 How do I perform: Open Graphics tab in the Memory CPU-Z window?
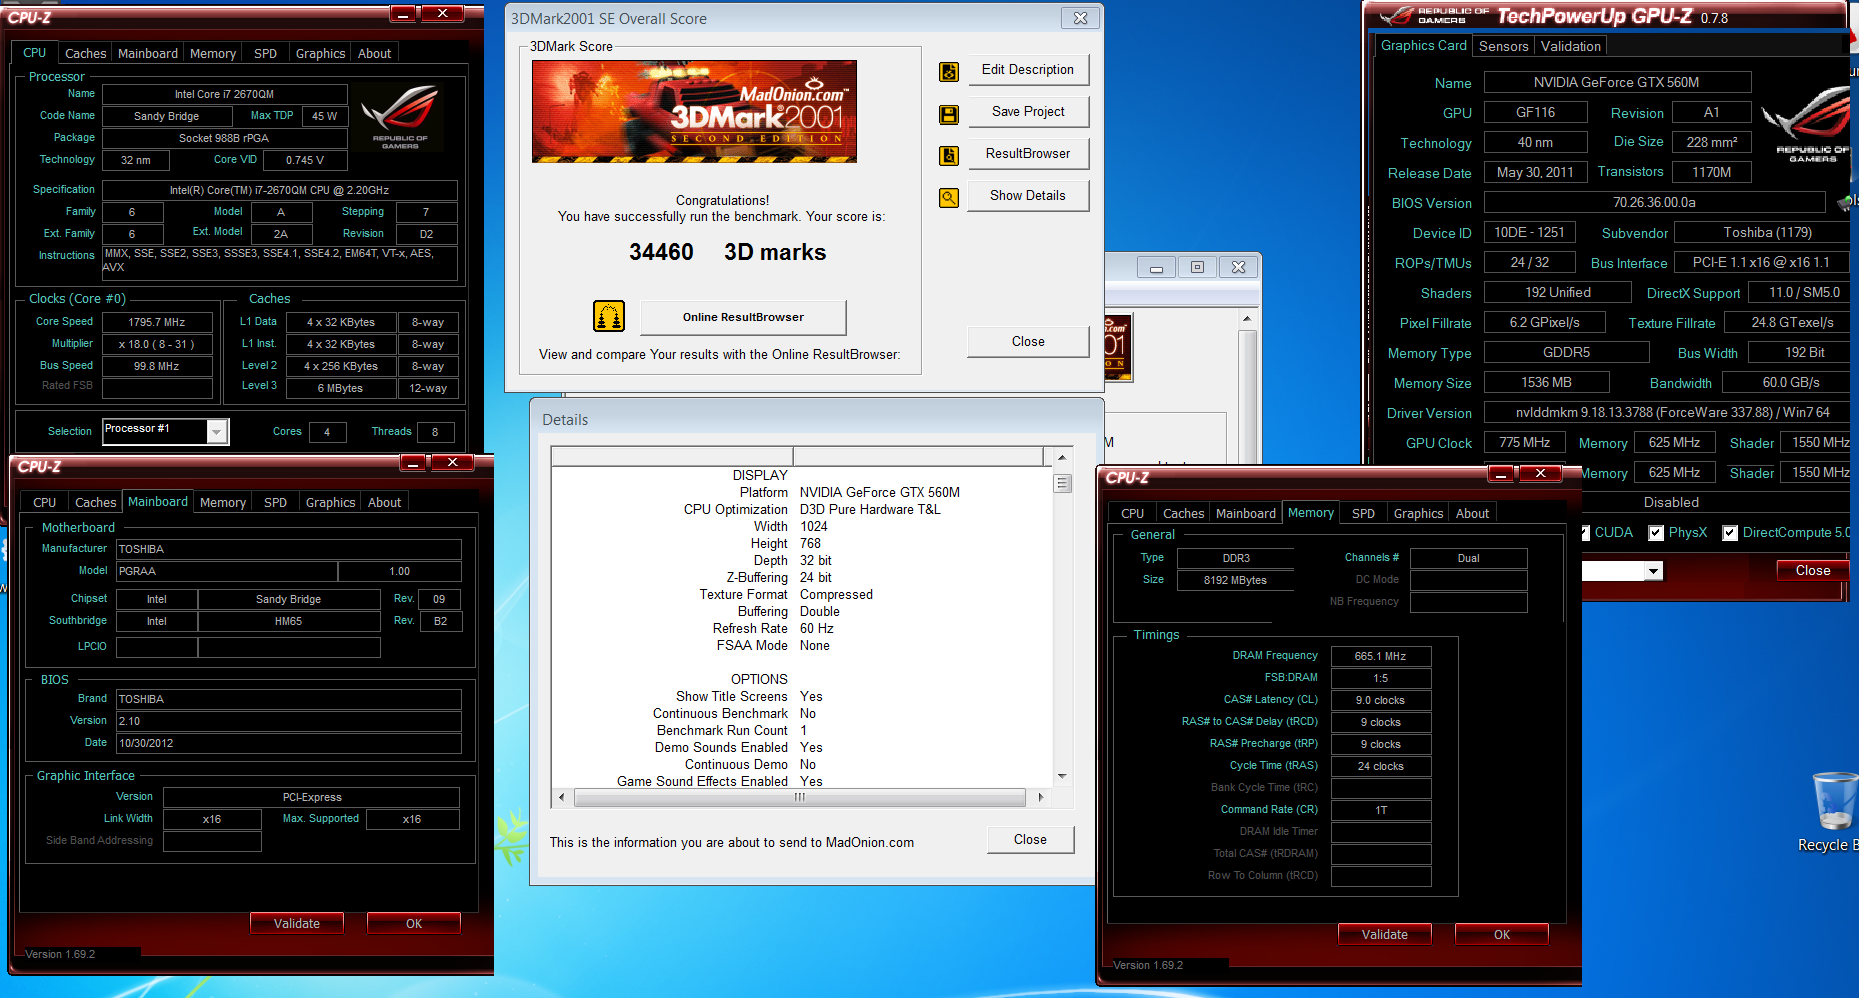click(1418, 513)
